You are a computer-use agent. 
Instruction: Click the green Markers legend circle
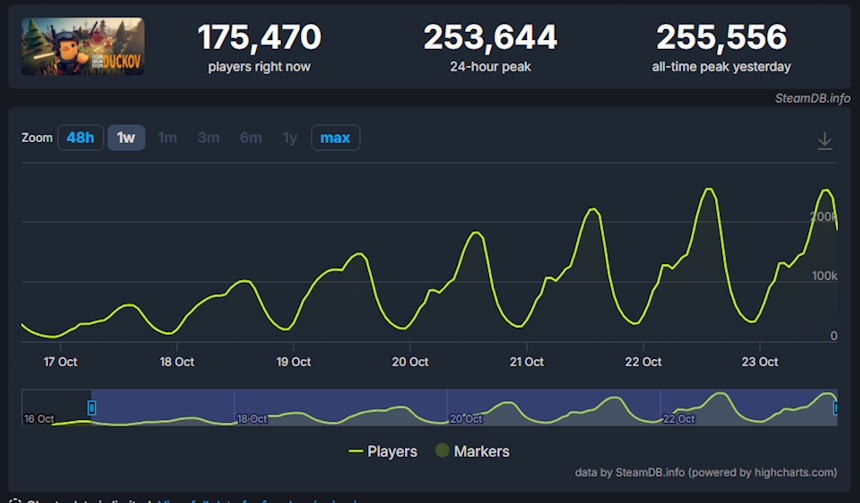point(441,451)
